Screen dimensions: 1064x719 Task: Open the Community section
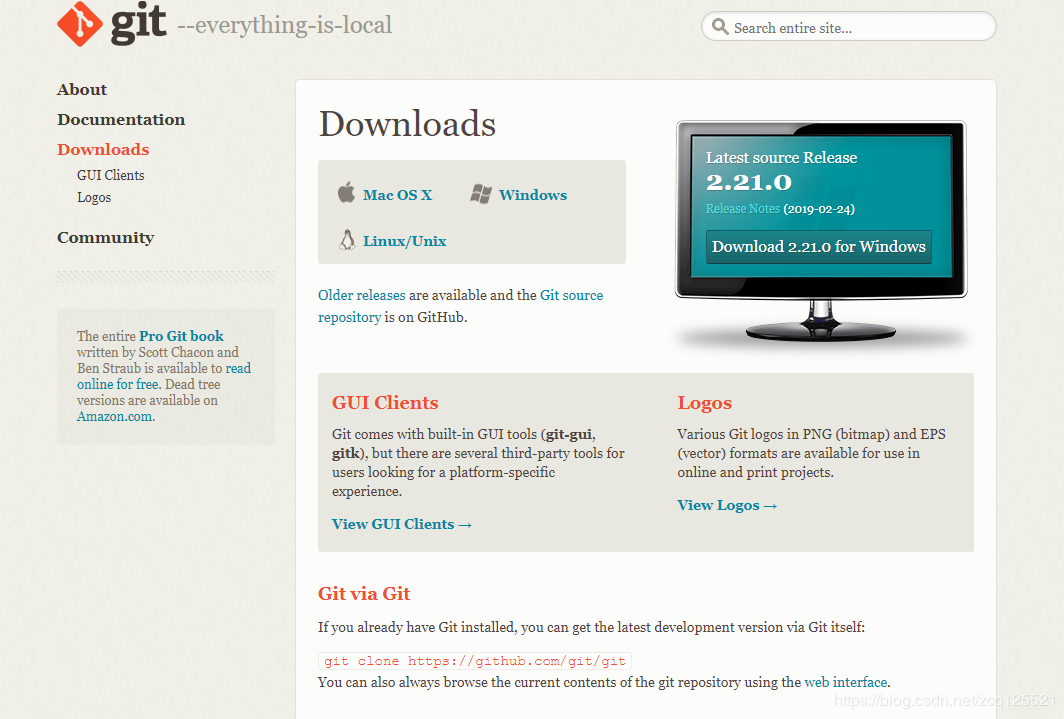pyautogui.click(x=106, y=237)
